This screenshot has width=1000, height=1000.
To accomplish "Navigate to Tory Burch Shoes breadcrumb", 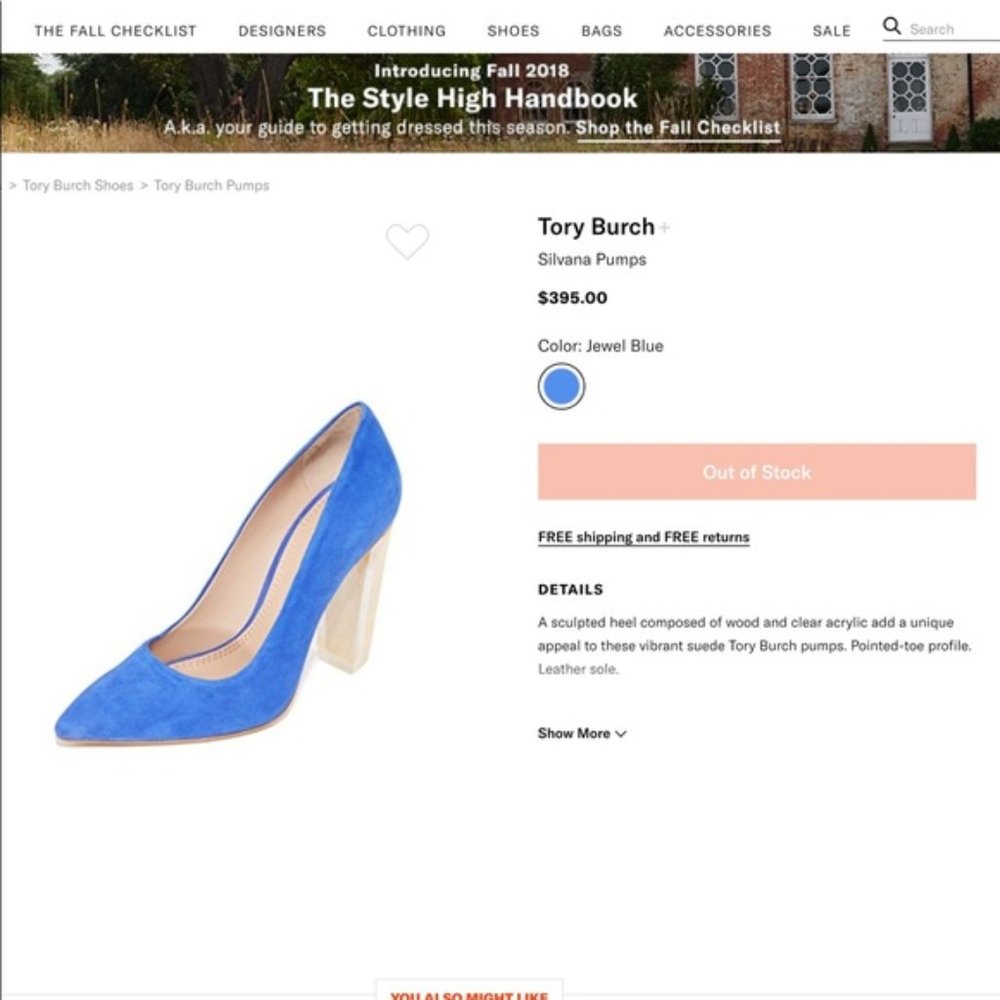I will point(77,185).
